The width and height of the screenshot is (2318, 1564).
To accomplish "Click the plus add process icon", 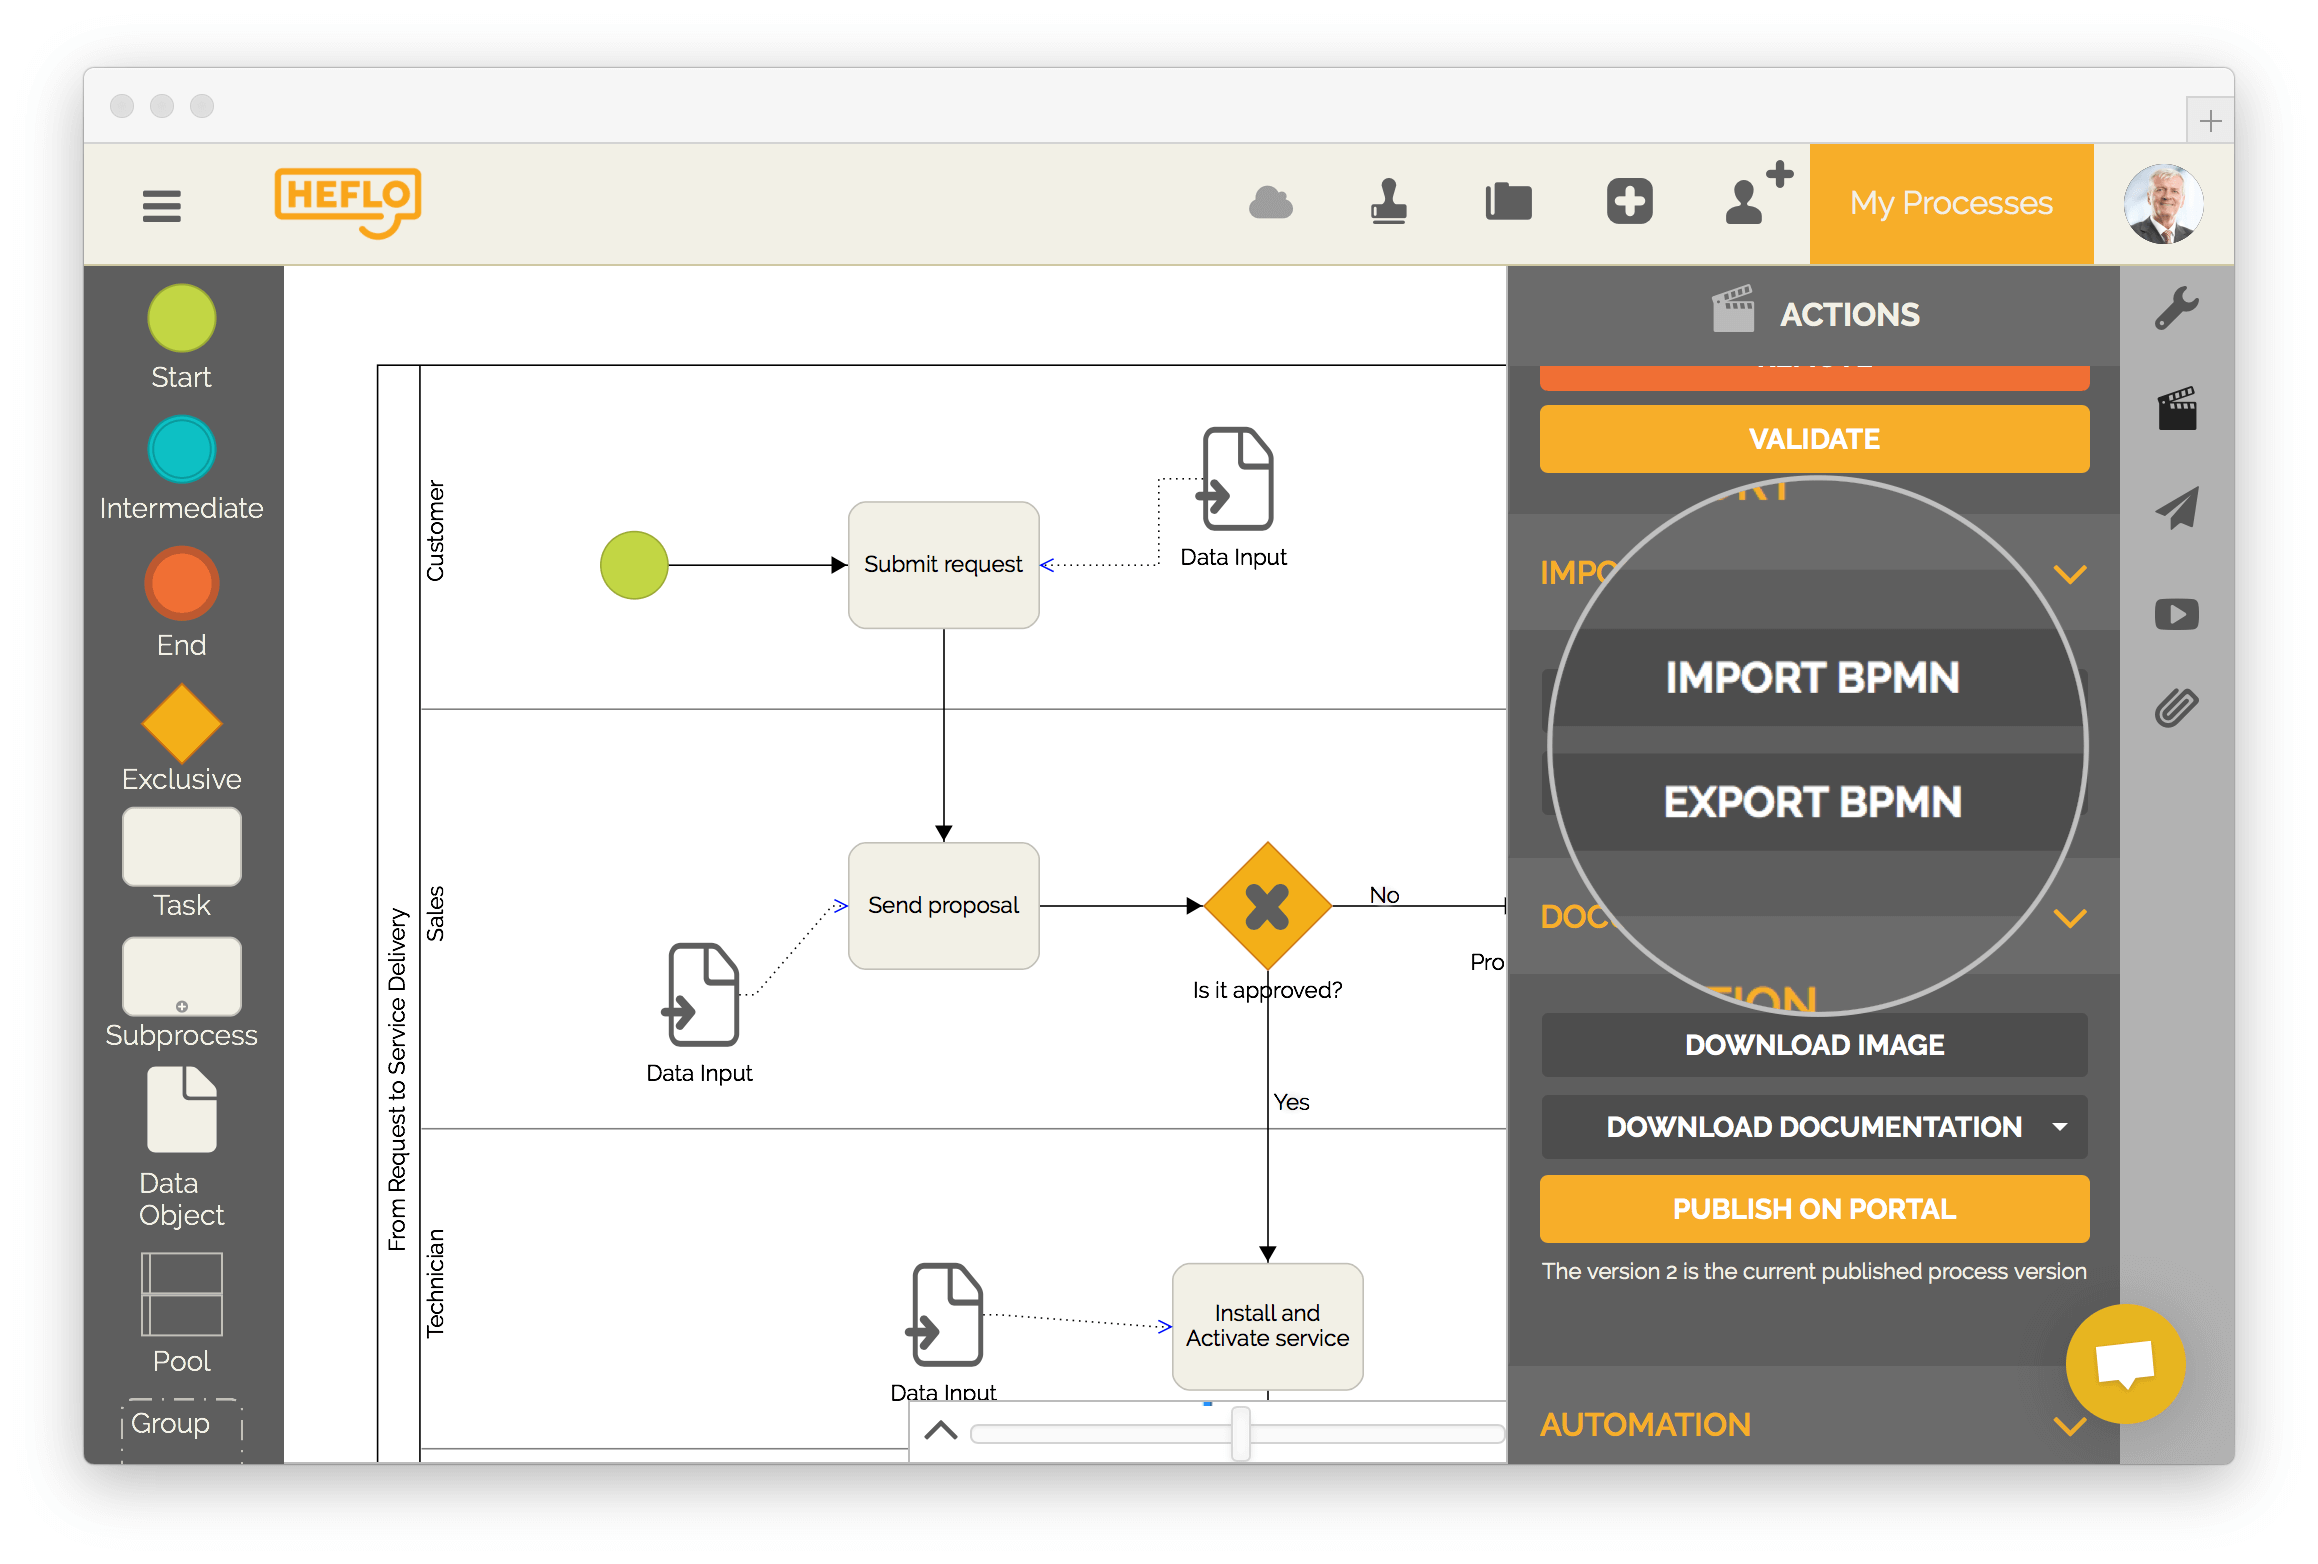I will tap(1630, 202).
